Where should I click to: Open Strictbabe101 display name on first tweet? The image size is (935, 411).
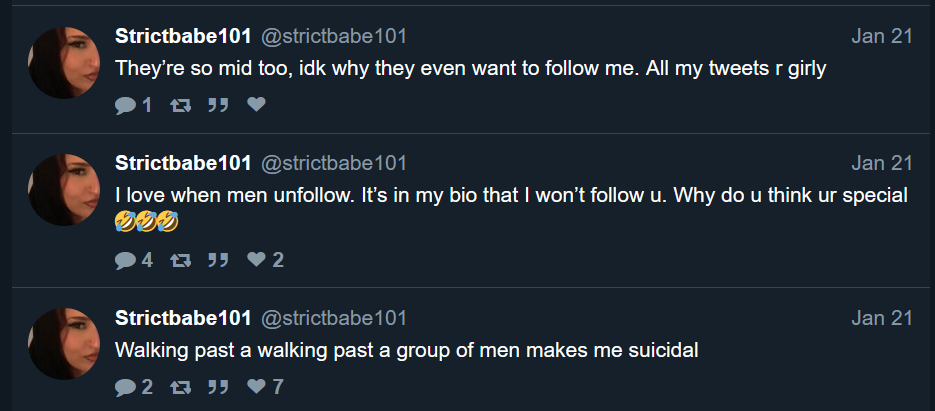pos(183,37)
